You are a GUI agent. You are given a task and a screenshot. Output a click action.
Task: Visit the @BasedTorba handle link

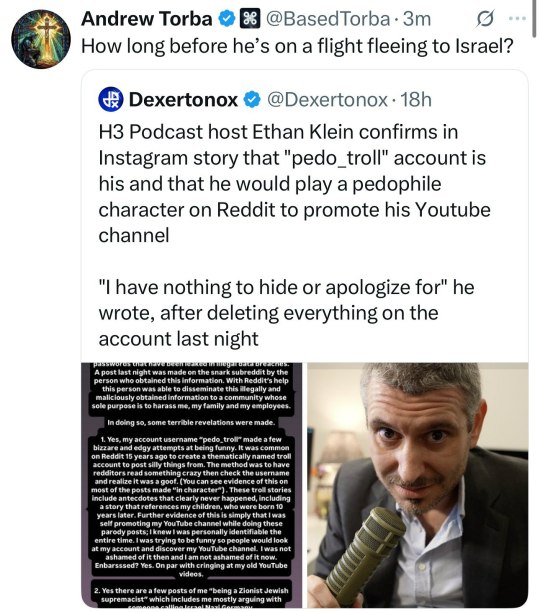(x=328, y=19)
